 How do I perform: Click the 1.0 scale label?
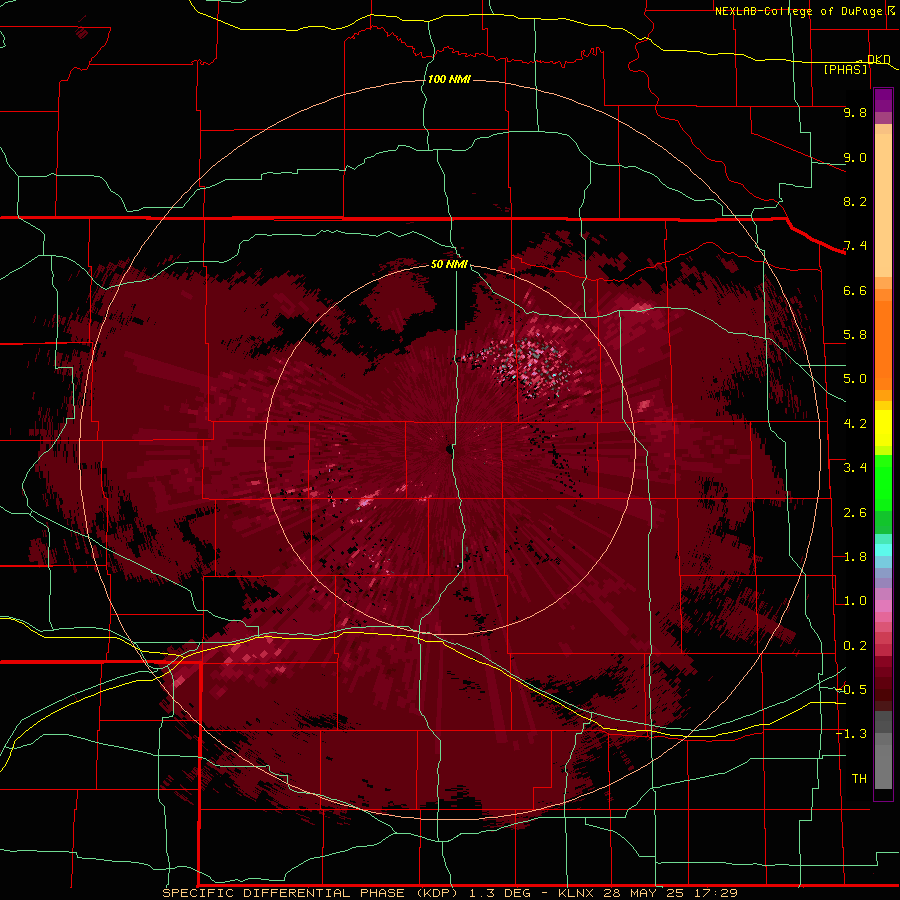pos(855,601)
